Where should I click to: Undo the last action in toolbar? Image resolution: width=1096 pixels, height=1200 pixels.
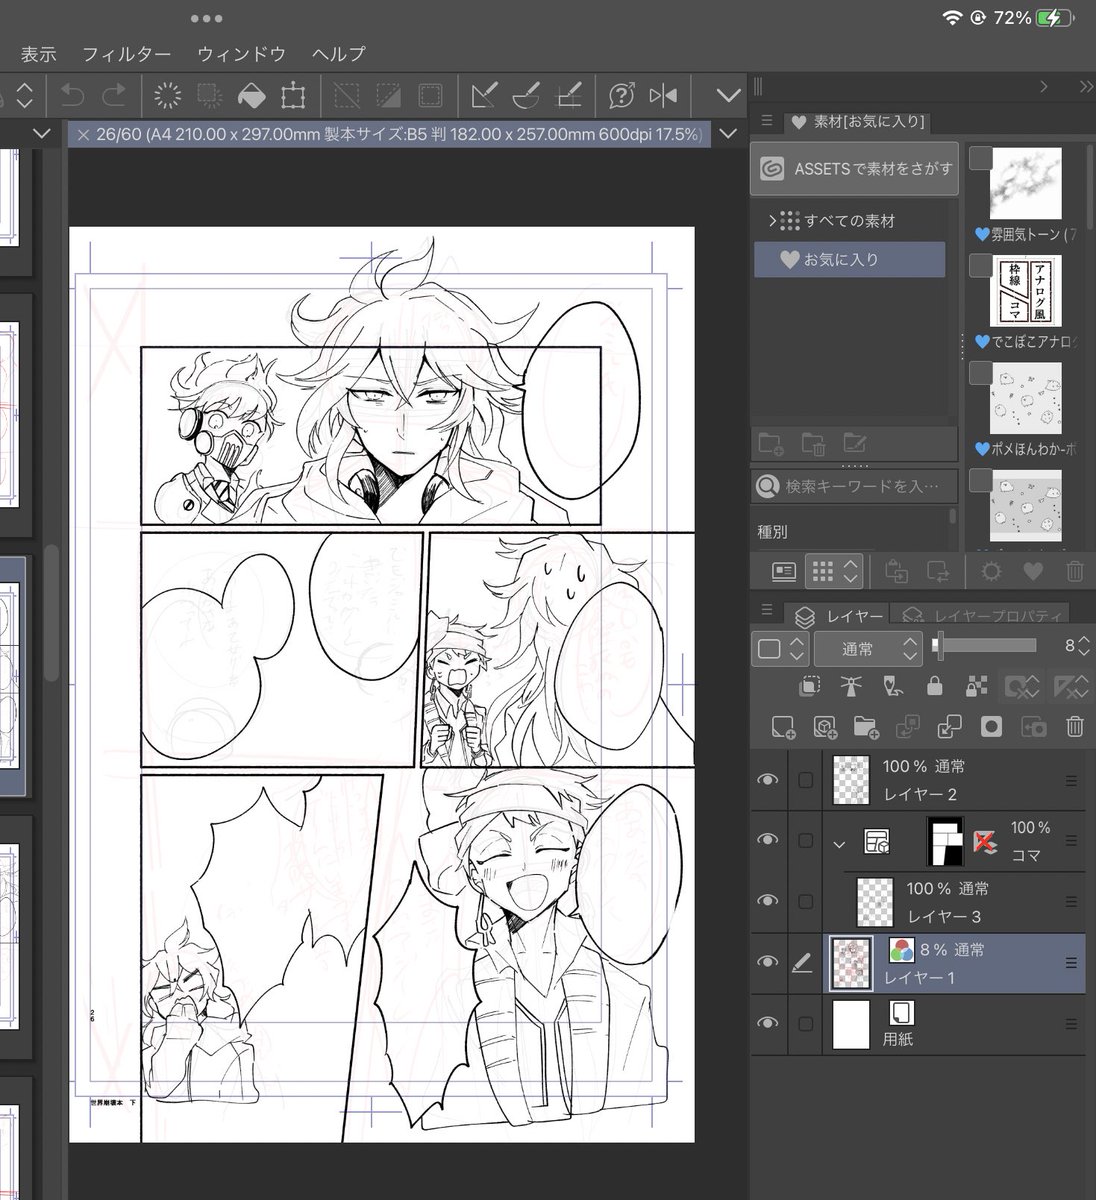73,96
